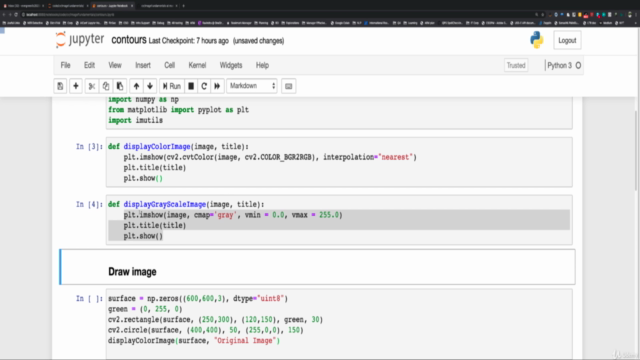Open a new browser tab plus
Image resolution: width=640 pixels, height=360 pixels.
coord(183,6)
